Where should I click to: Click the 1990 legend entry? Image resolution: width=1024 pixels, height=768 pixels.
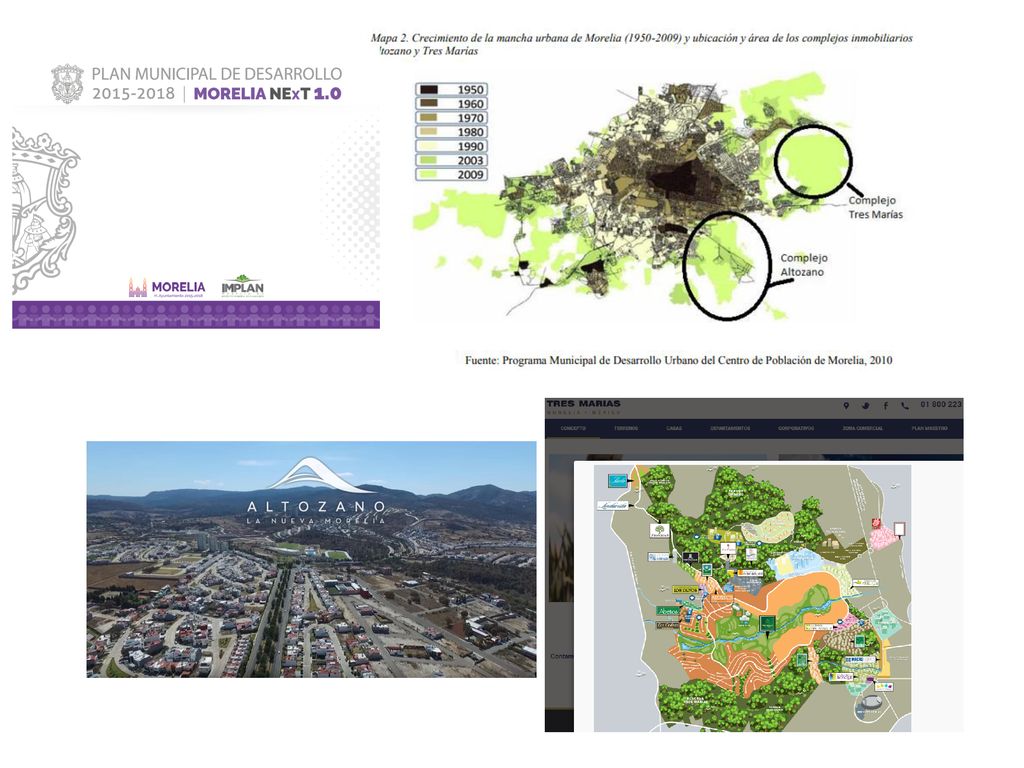click(x=451, y=146)
